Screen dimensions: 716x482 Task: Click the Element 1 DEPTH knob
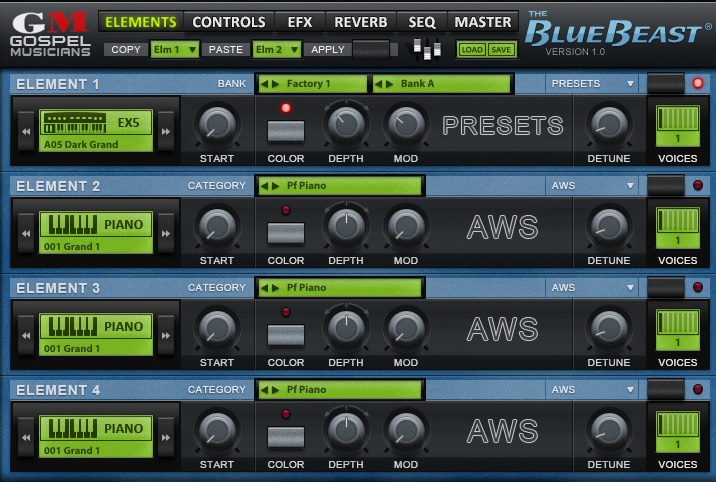pos(346,123)
